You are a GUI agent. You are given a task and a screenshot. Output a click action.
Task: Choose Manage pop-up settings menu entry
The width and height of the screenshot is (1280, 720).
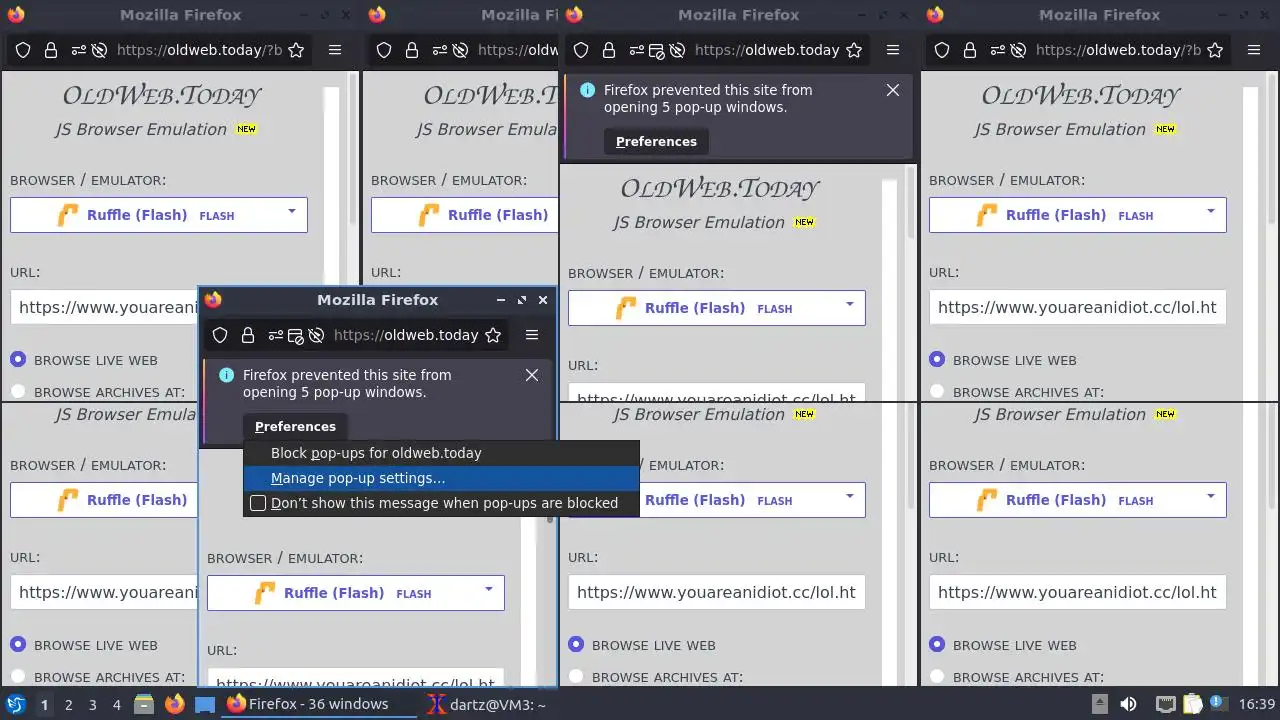click(441, 478)
